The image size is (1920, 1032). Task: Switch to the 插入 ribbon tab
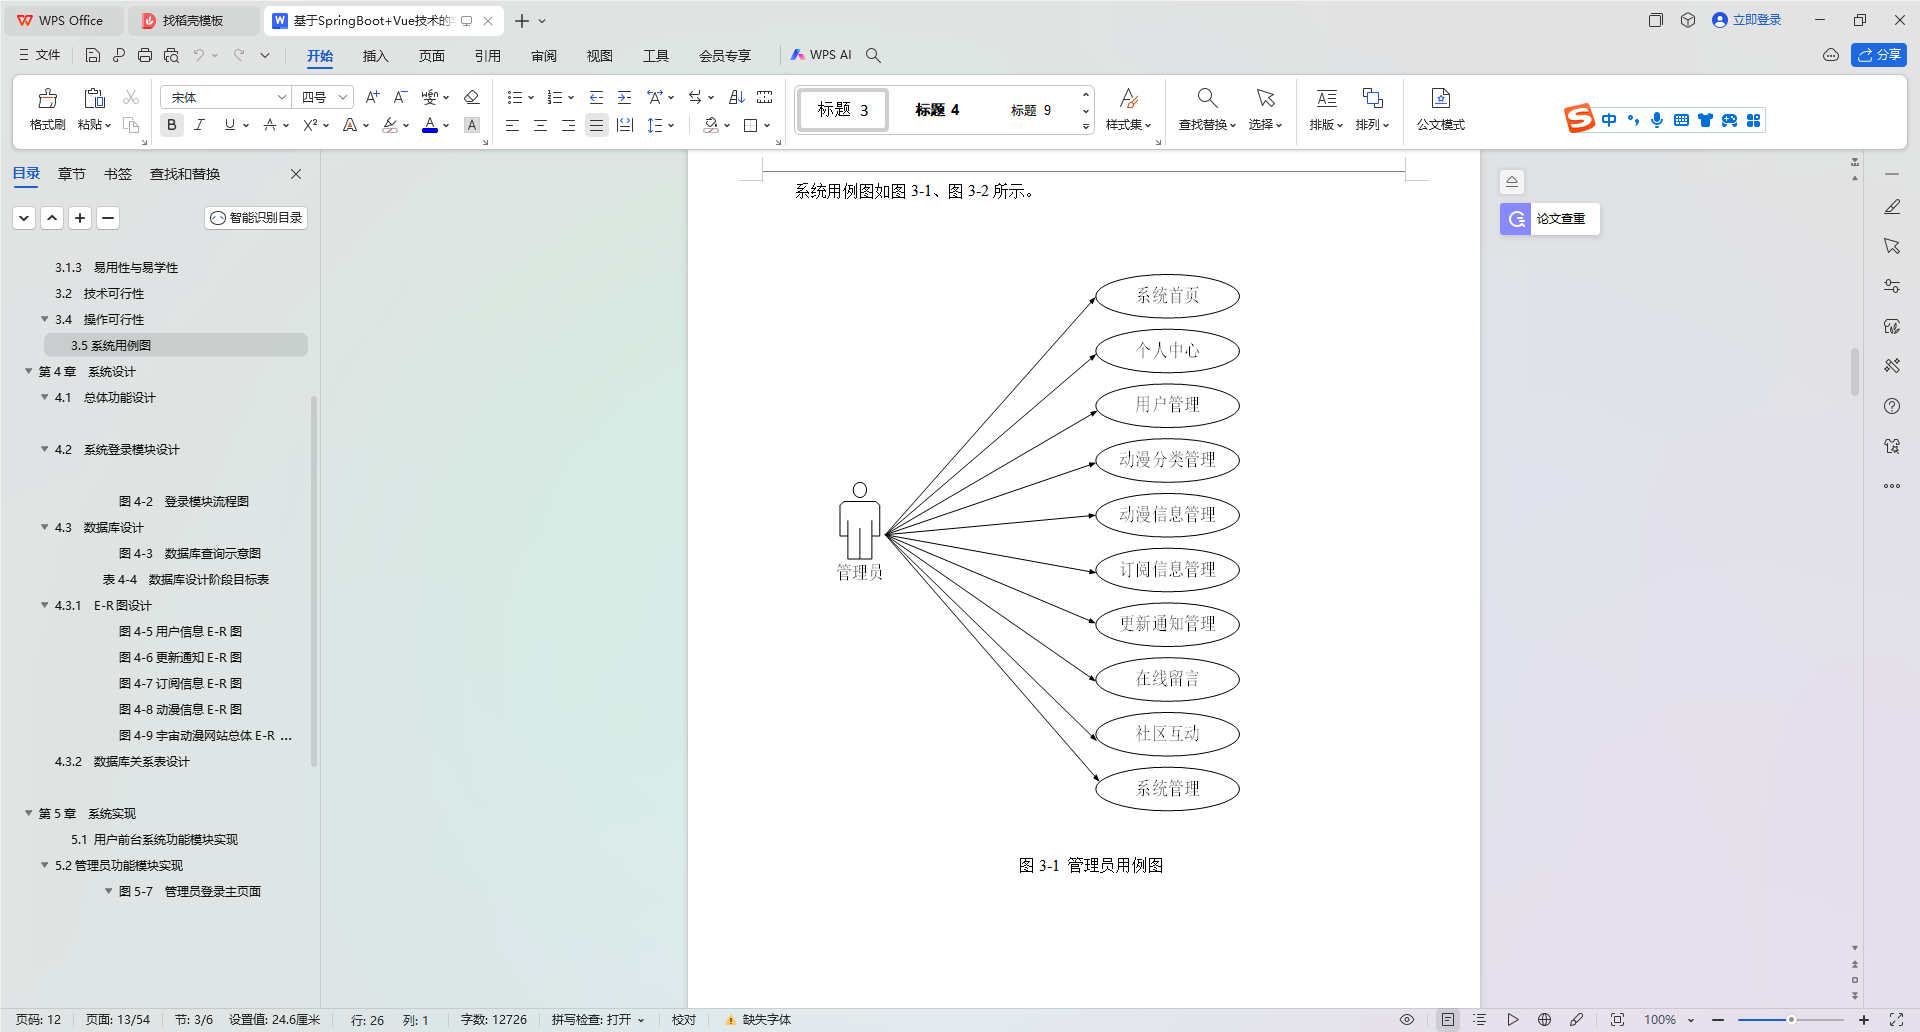click(x=375, y=56)
